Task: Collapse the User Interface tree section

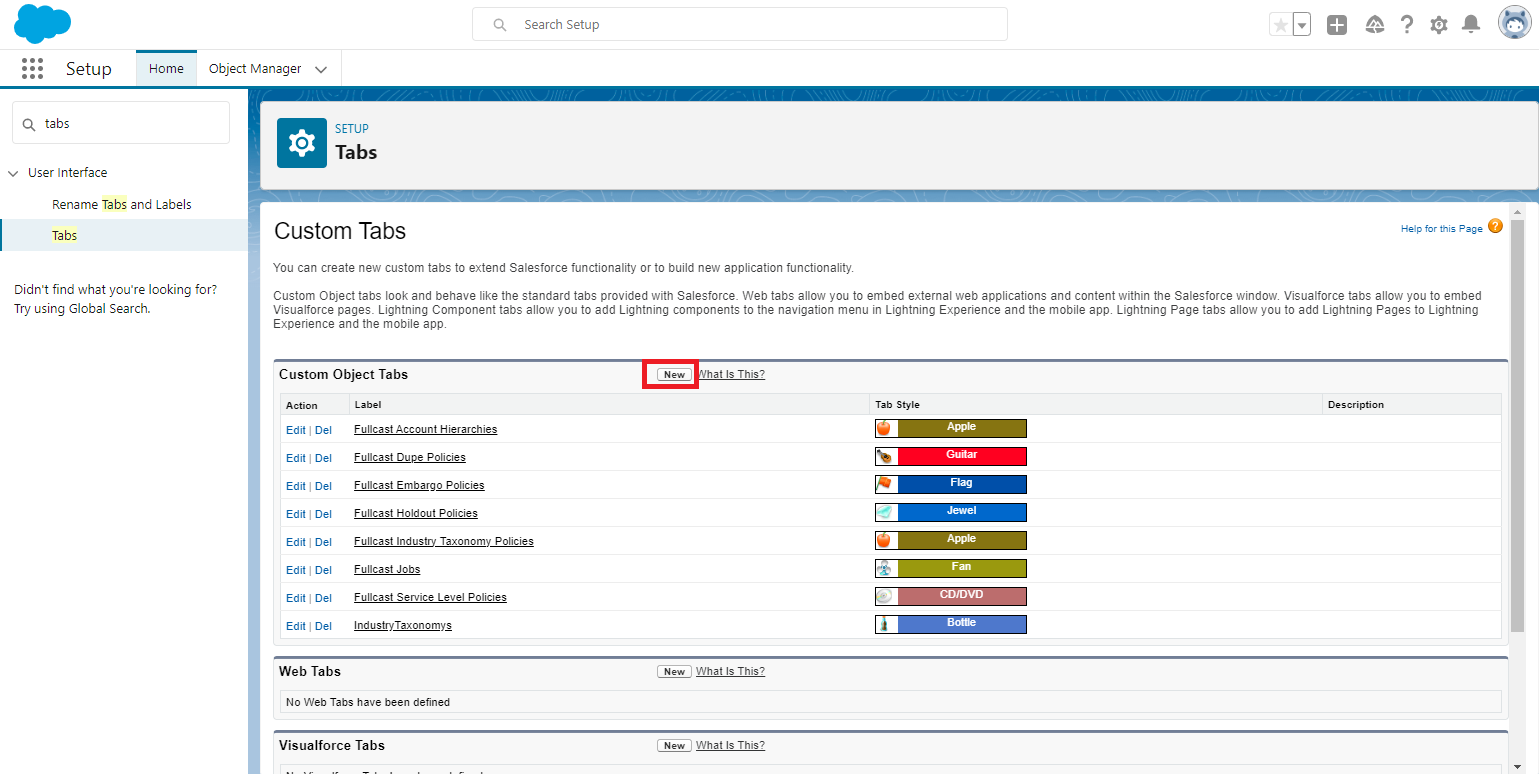Action: pyautogui.click(x=13, y=173)
